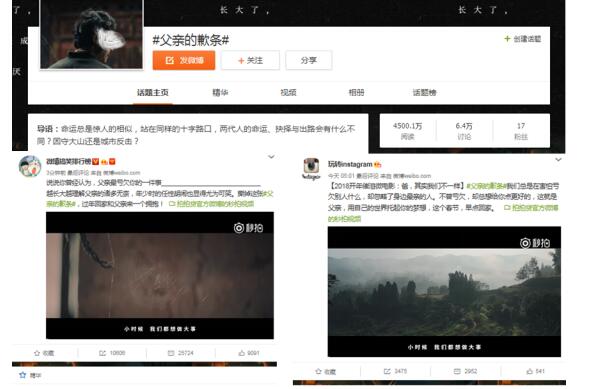Image resolution: width=614 pixels, height=389 pixels.
Task: Expand chevron menu on 玩转instagram post
Action: [558, 160]
